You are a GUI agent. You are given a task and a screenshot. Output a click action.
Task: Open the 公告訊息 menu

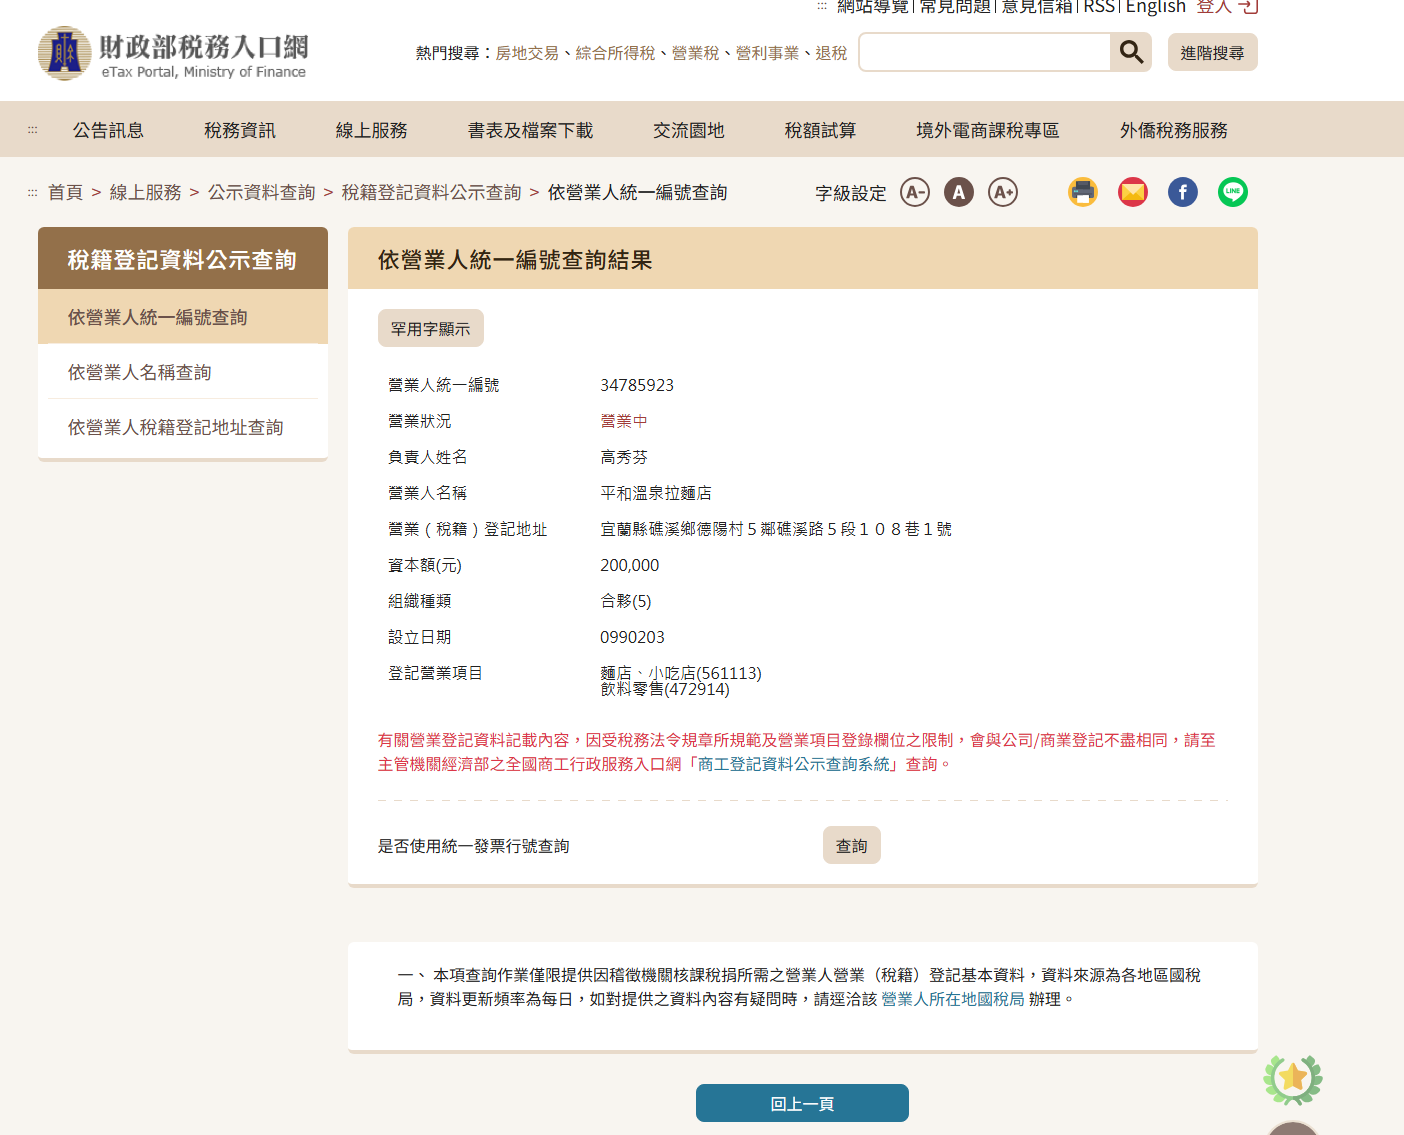(x=108, y=130)
